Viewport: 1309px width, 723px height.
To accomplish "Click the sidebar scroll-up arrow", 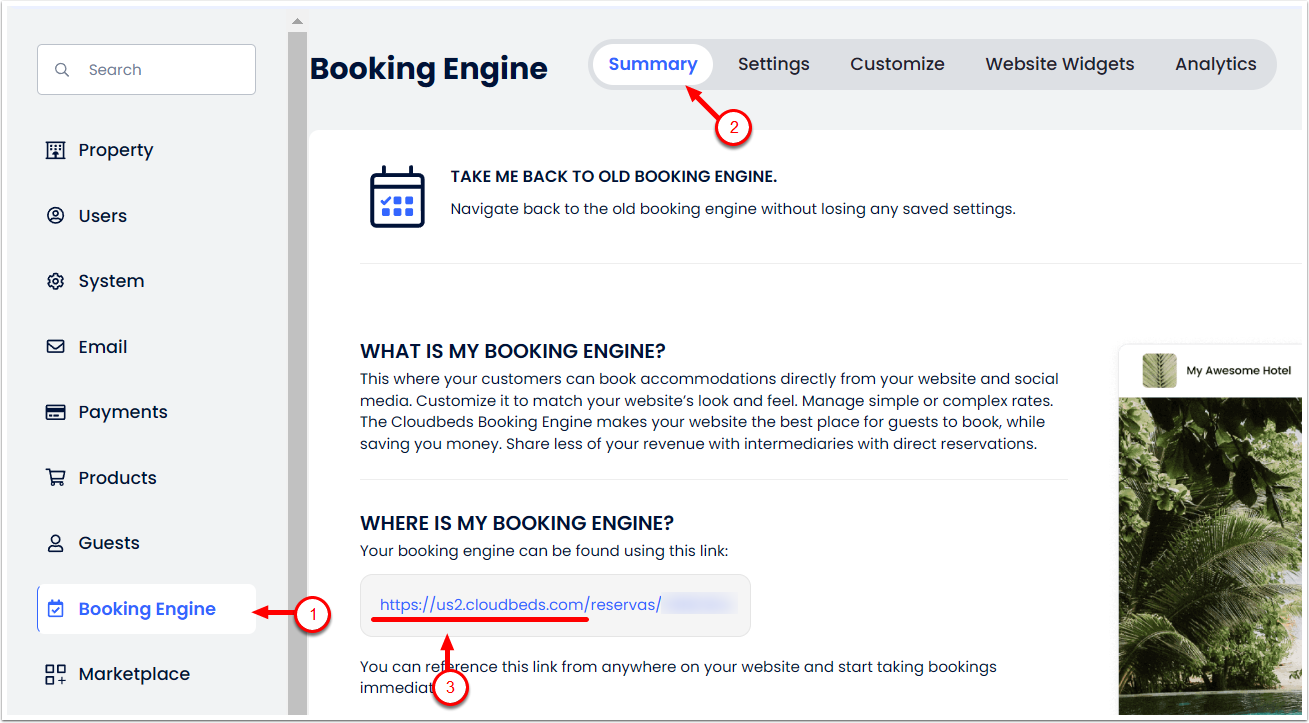I will tap(297, 21).
